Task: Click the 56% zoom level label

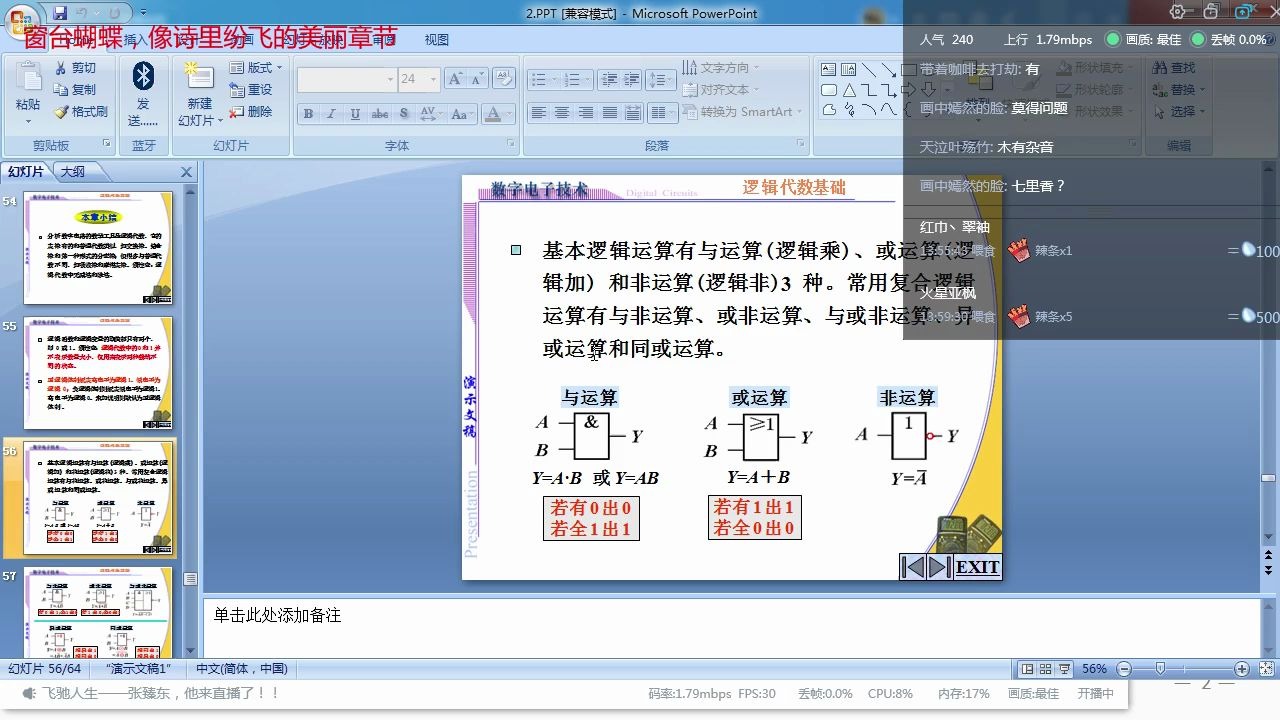Action: 1094,669
